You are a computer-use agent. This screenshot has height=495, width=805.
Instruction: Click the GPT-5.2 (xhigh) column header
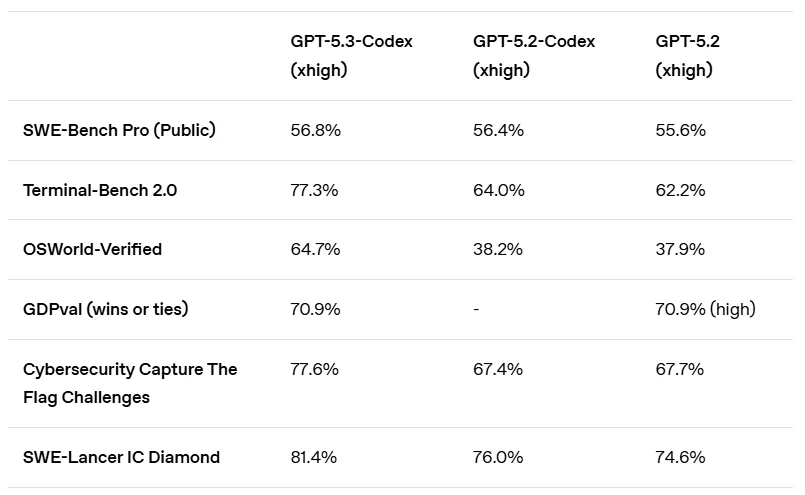point(687,56)
